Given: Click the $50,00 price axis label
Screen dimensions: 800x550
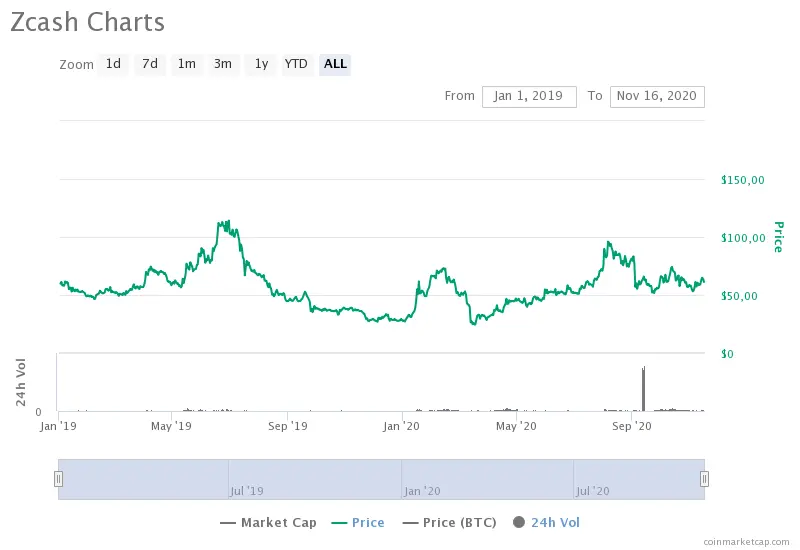Looking at the screenshot, I should pyautogui.click(x=739, y=296).
